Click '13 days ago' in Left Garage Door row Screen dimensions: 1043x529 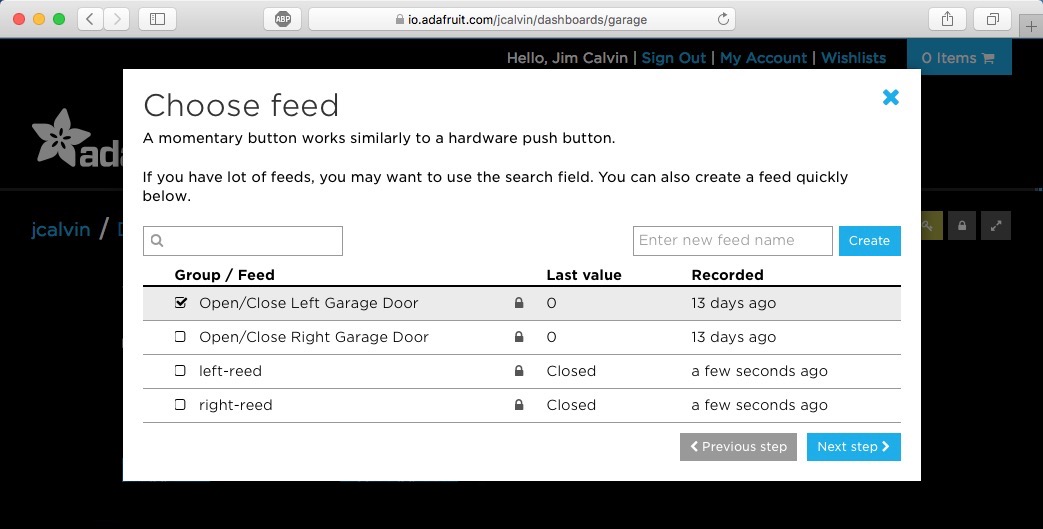[x=734, y=303]
